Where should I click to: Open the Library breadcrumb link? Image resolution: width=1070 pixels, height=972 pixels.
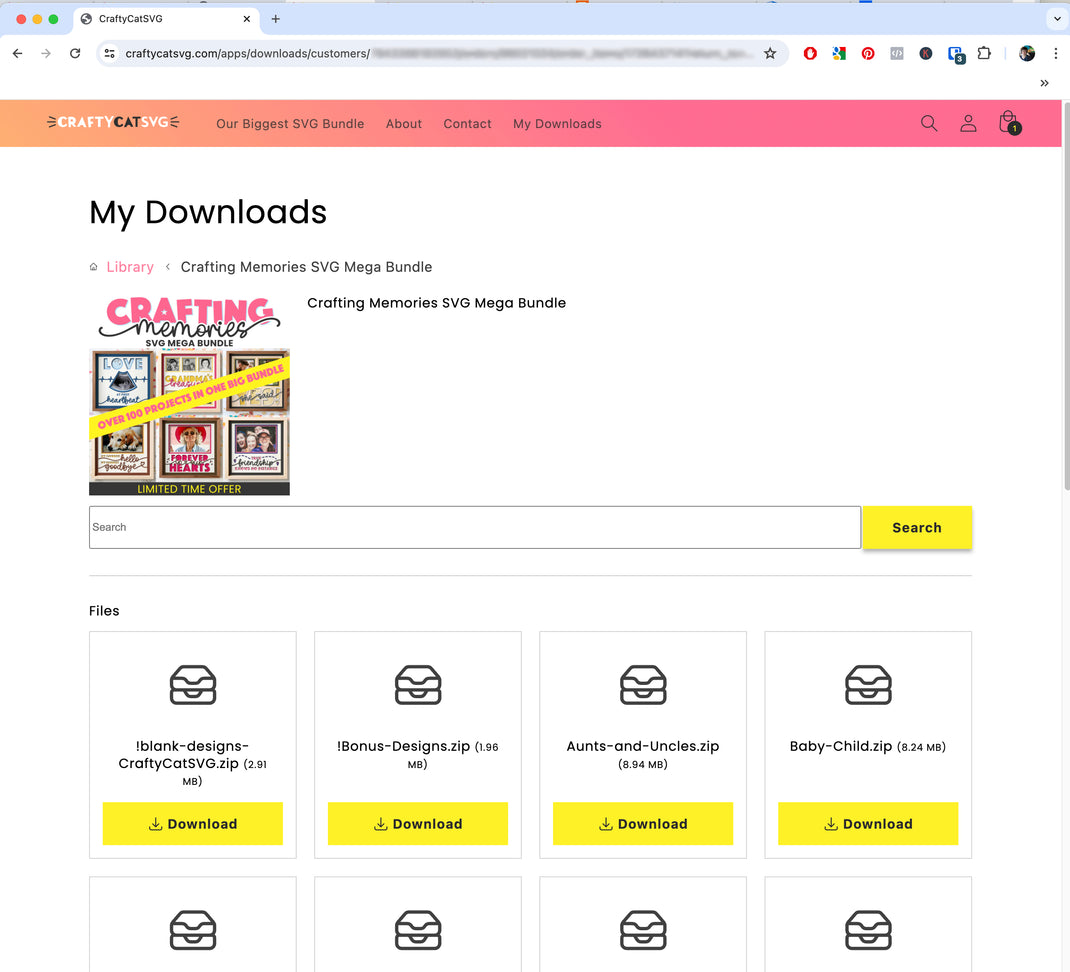click(130, 267)
